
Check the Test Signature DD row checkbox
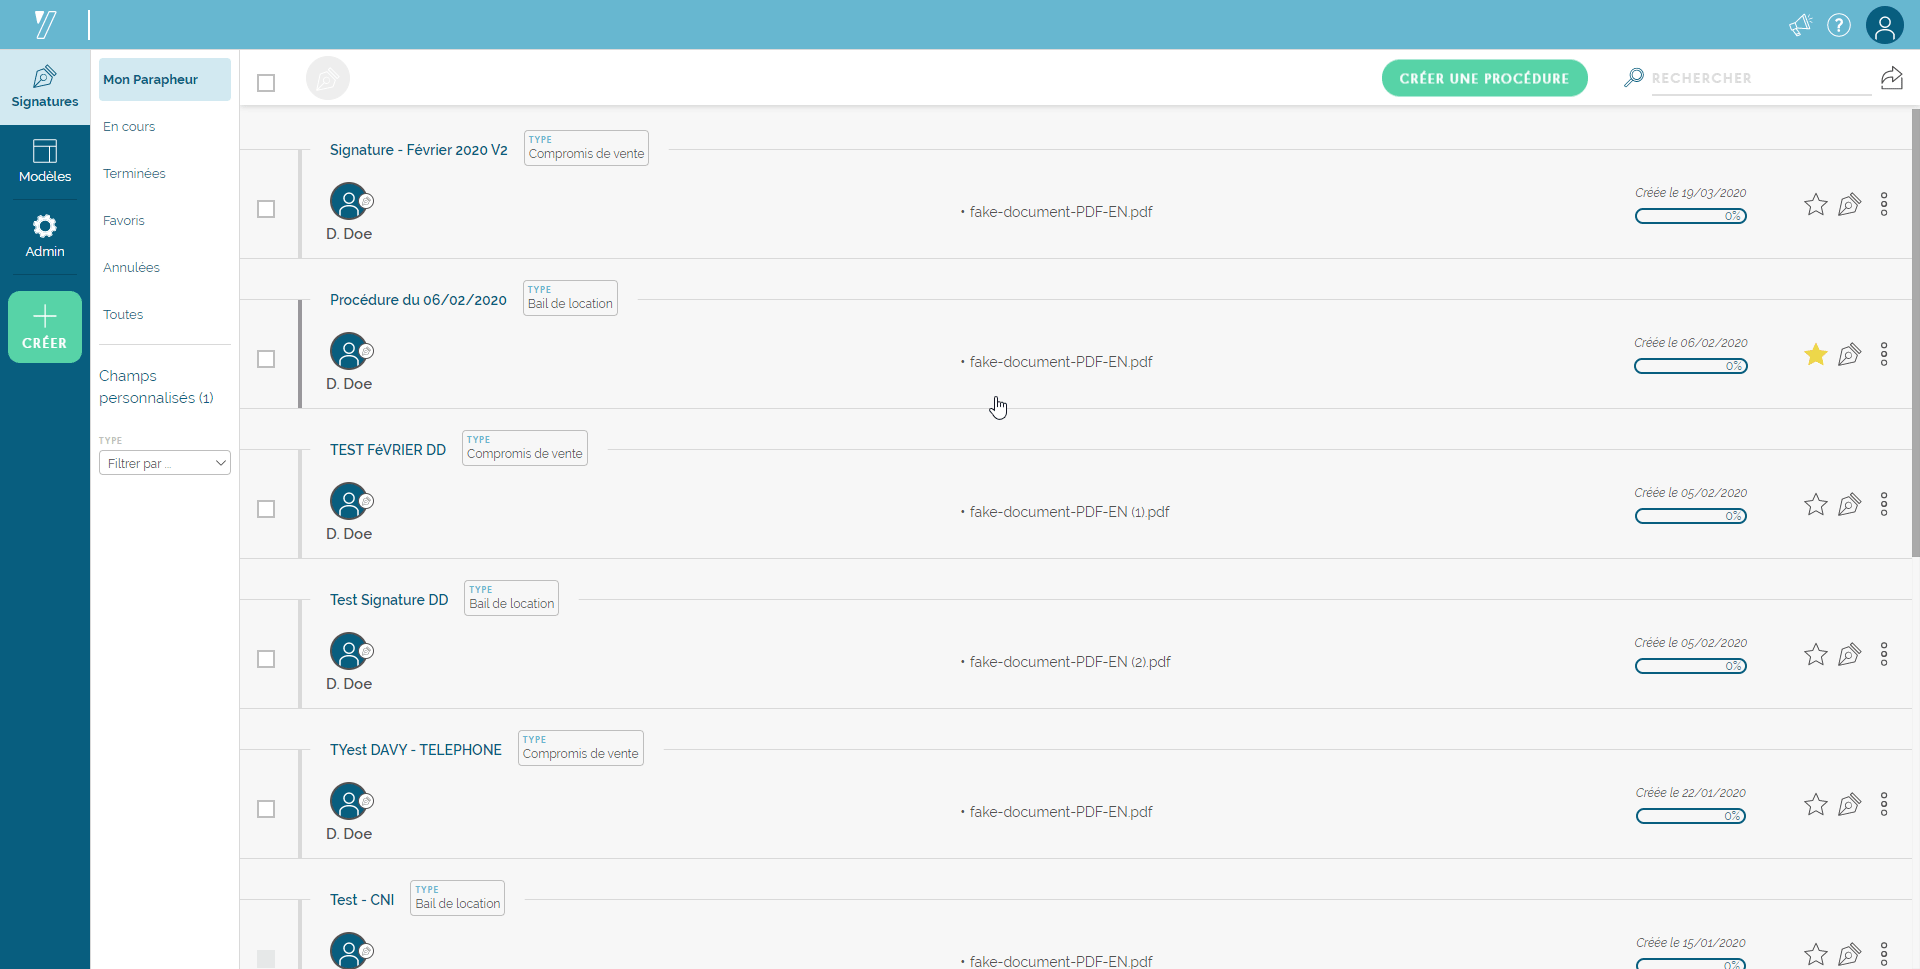coord(266,659)
